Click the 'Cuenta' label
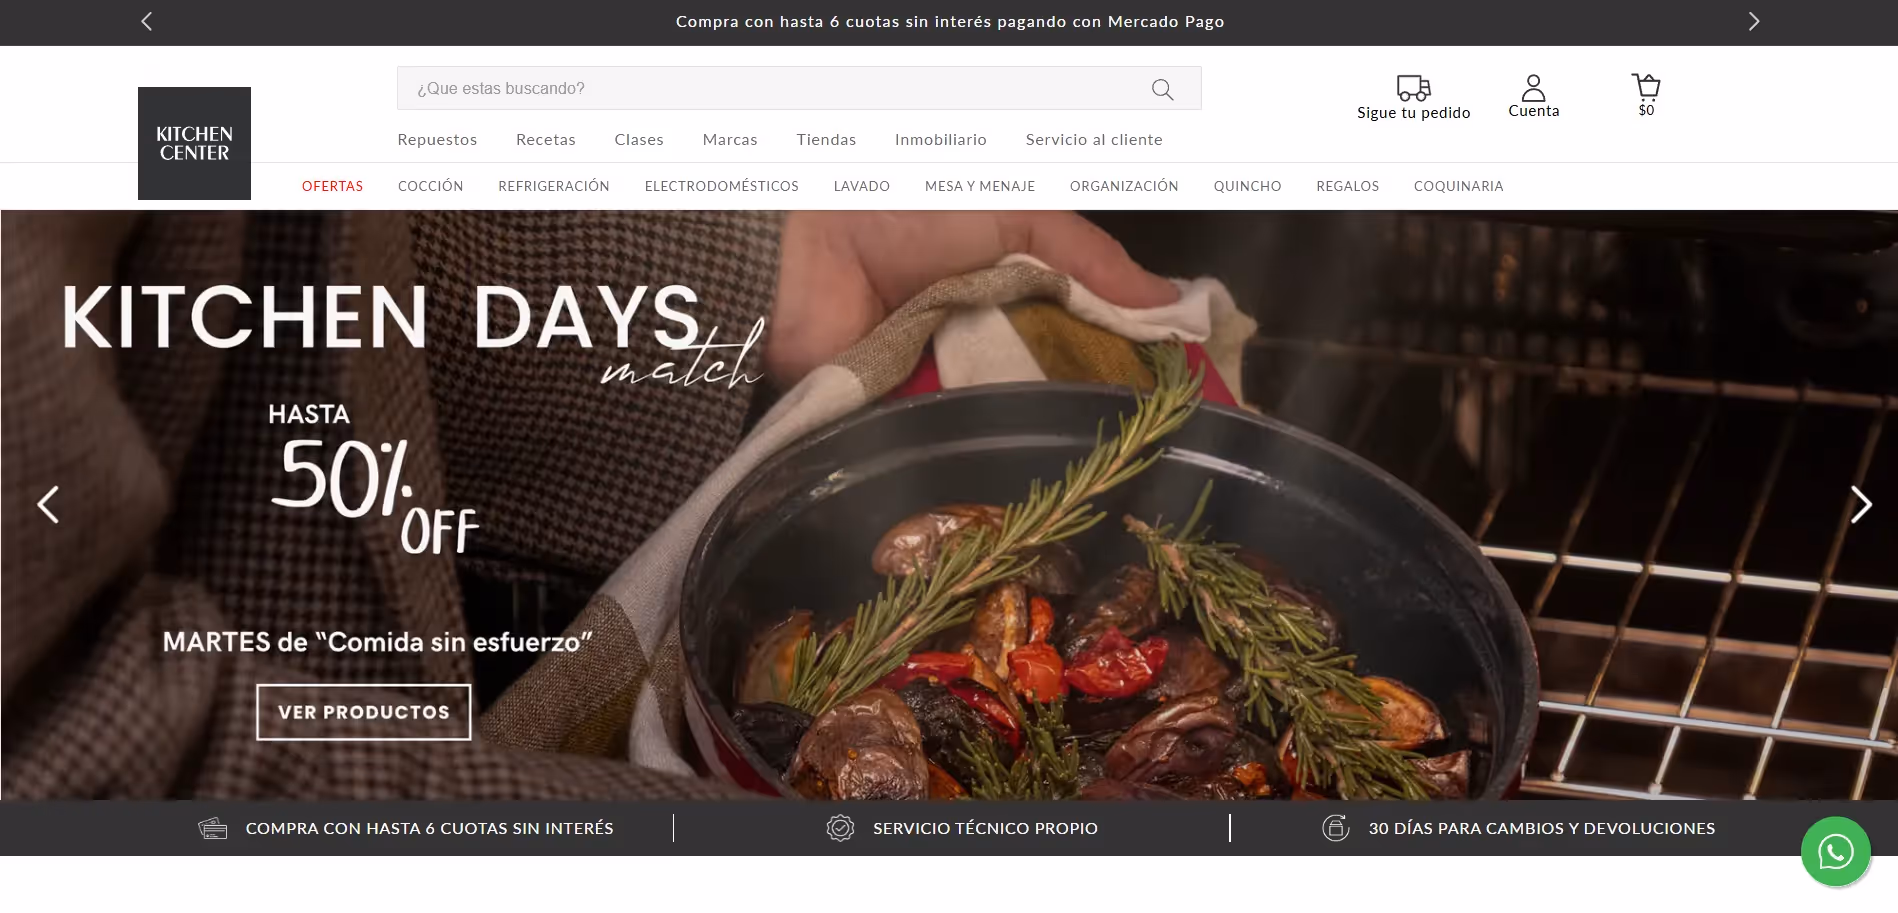This screenshot has height=913, width=1898. (1533, 111)
